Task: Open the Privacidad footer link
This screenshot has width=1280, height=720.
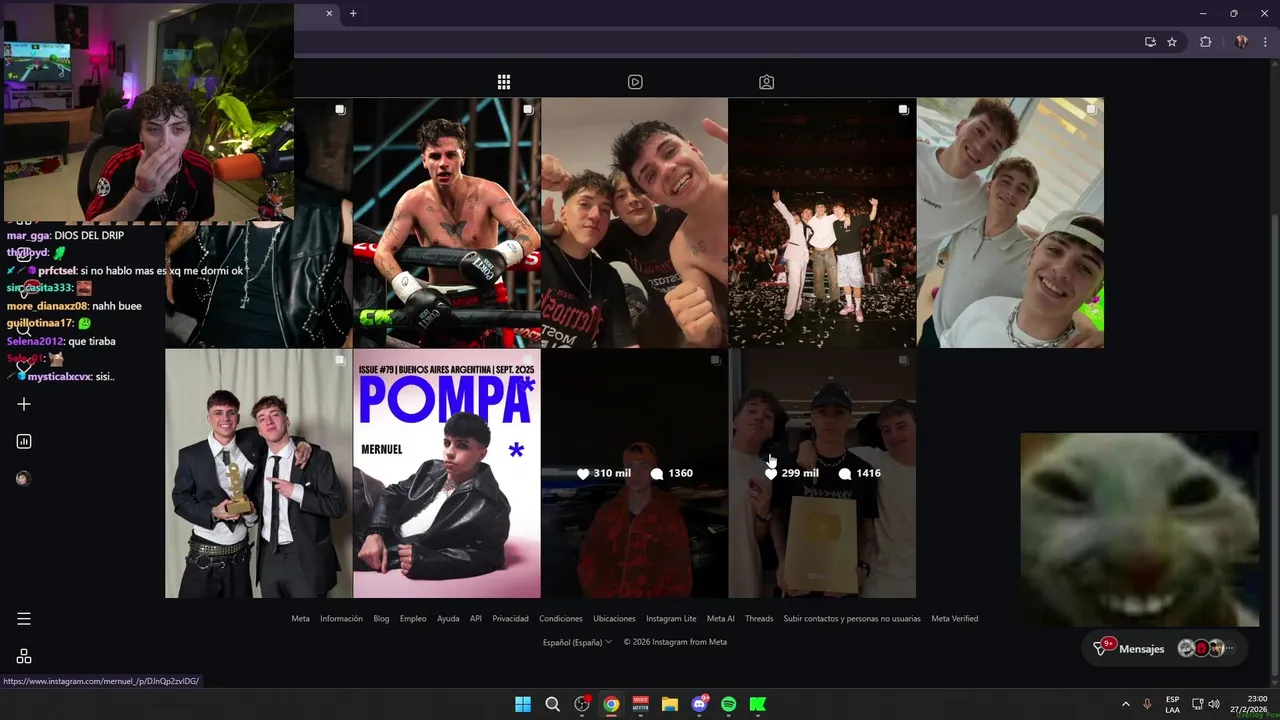Action: pyautogui.click(x=510, y=618)
